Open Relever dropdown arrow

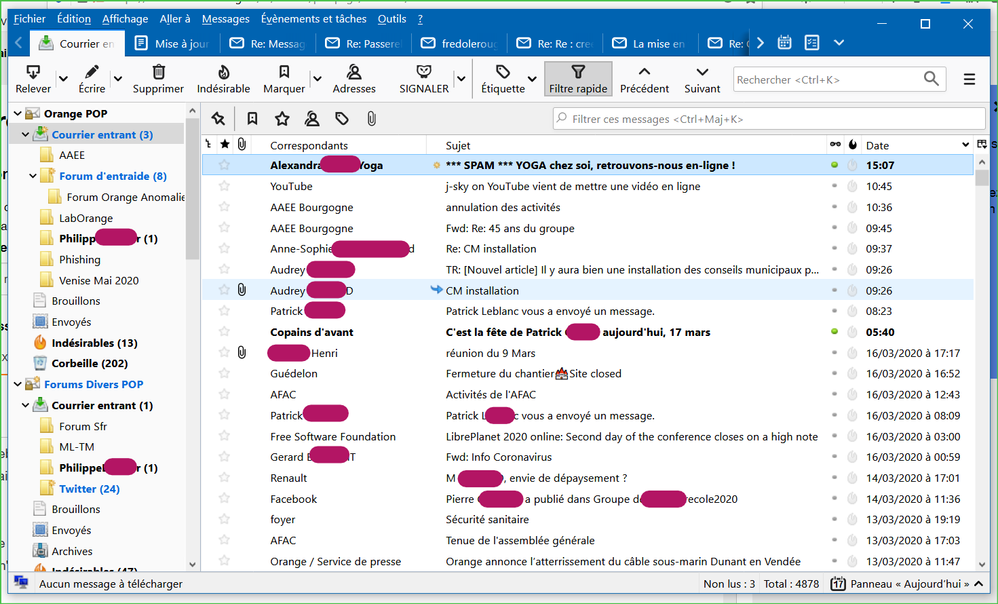(x=63, y=80)
